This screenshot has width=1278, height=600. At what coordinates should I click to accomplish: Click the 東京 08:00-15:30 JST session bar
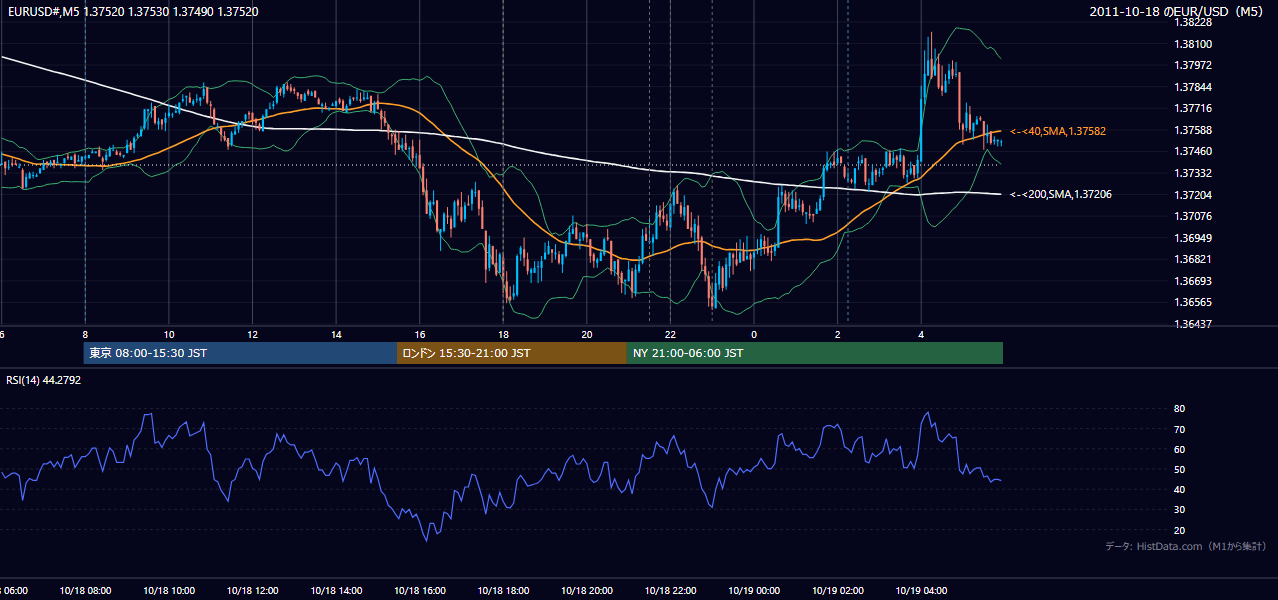tap(241, 353)
